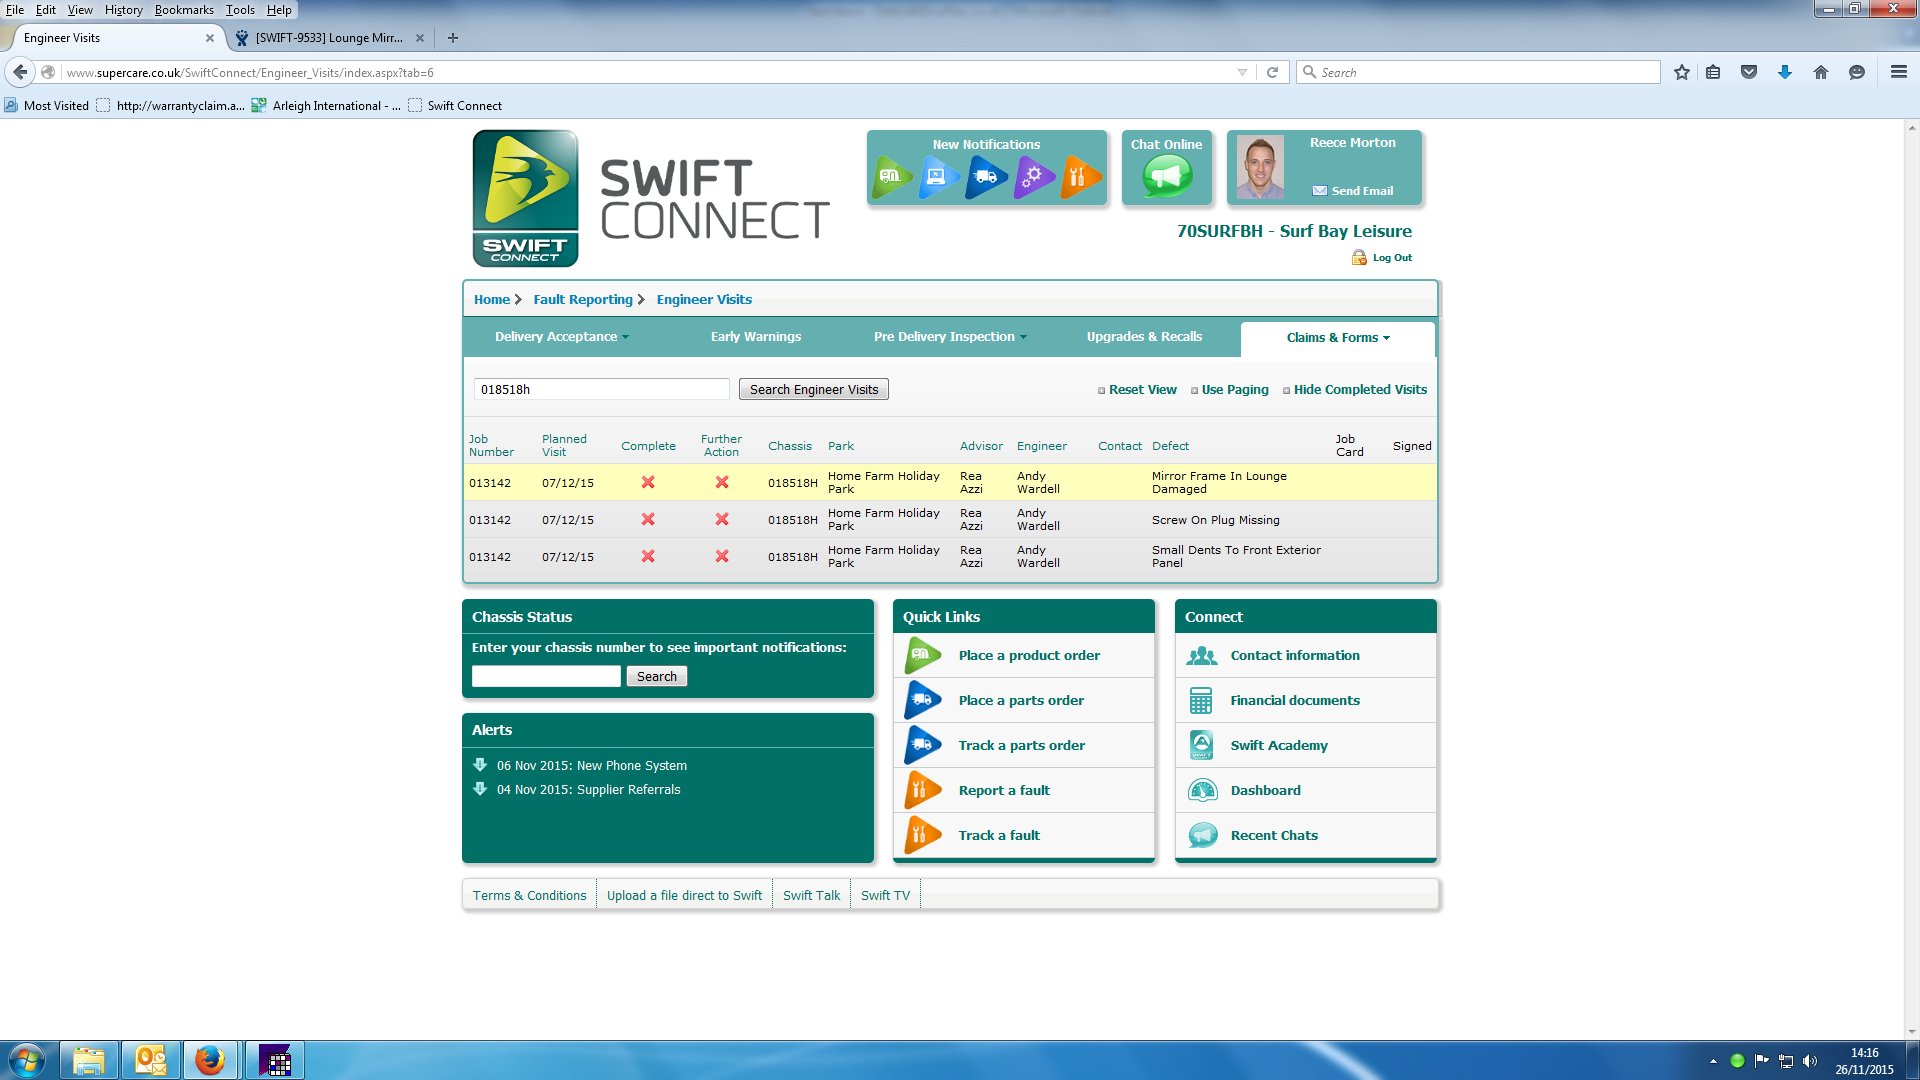Viewport: 1920px width, 1080px height.
Task: Switch to the Early Warnings tab
Action: tap(755, 337)
